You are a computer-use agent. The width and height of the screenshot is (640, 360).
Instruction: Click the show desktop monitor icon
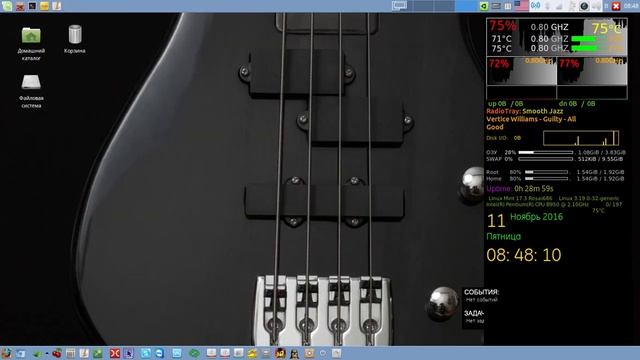(399, 6)
